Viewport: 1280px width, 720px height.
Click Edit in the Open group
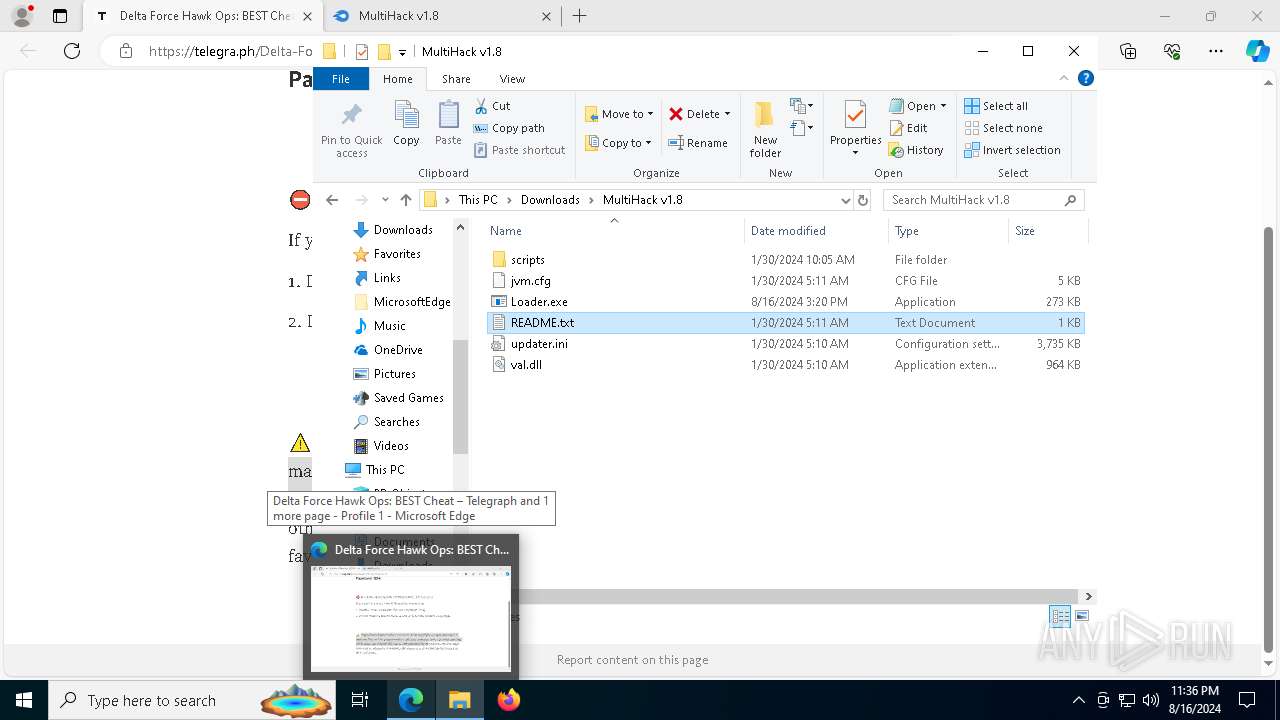pos(908,128)
